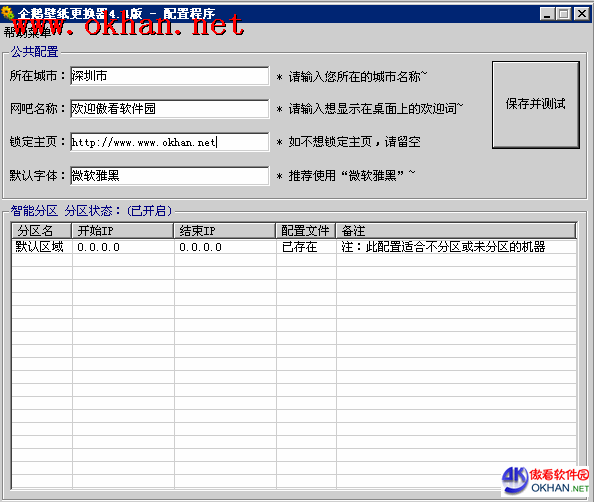Focus the 网吧名称 text field

(x=170, y=109)
